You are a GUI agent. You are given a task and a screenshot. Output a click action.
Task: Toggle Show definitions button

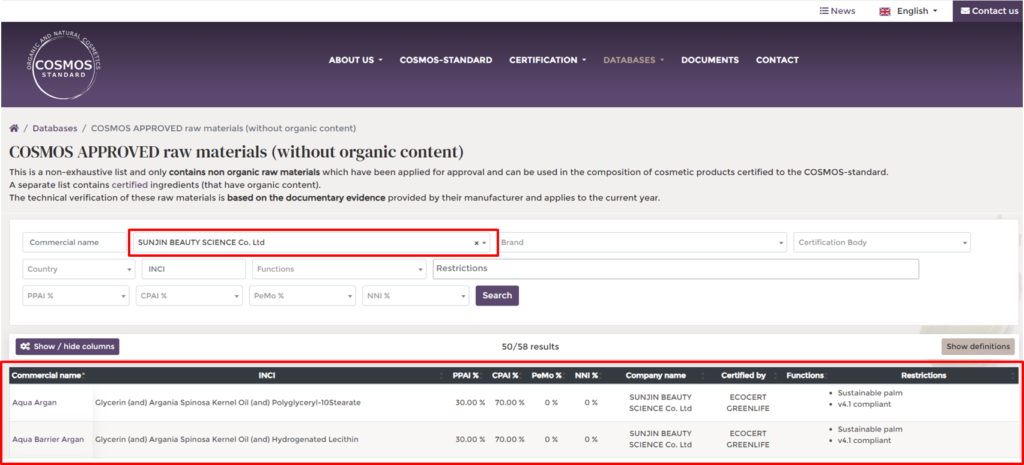(x=977, y=347)
